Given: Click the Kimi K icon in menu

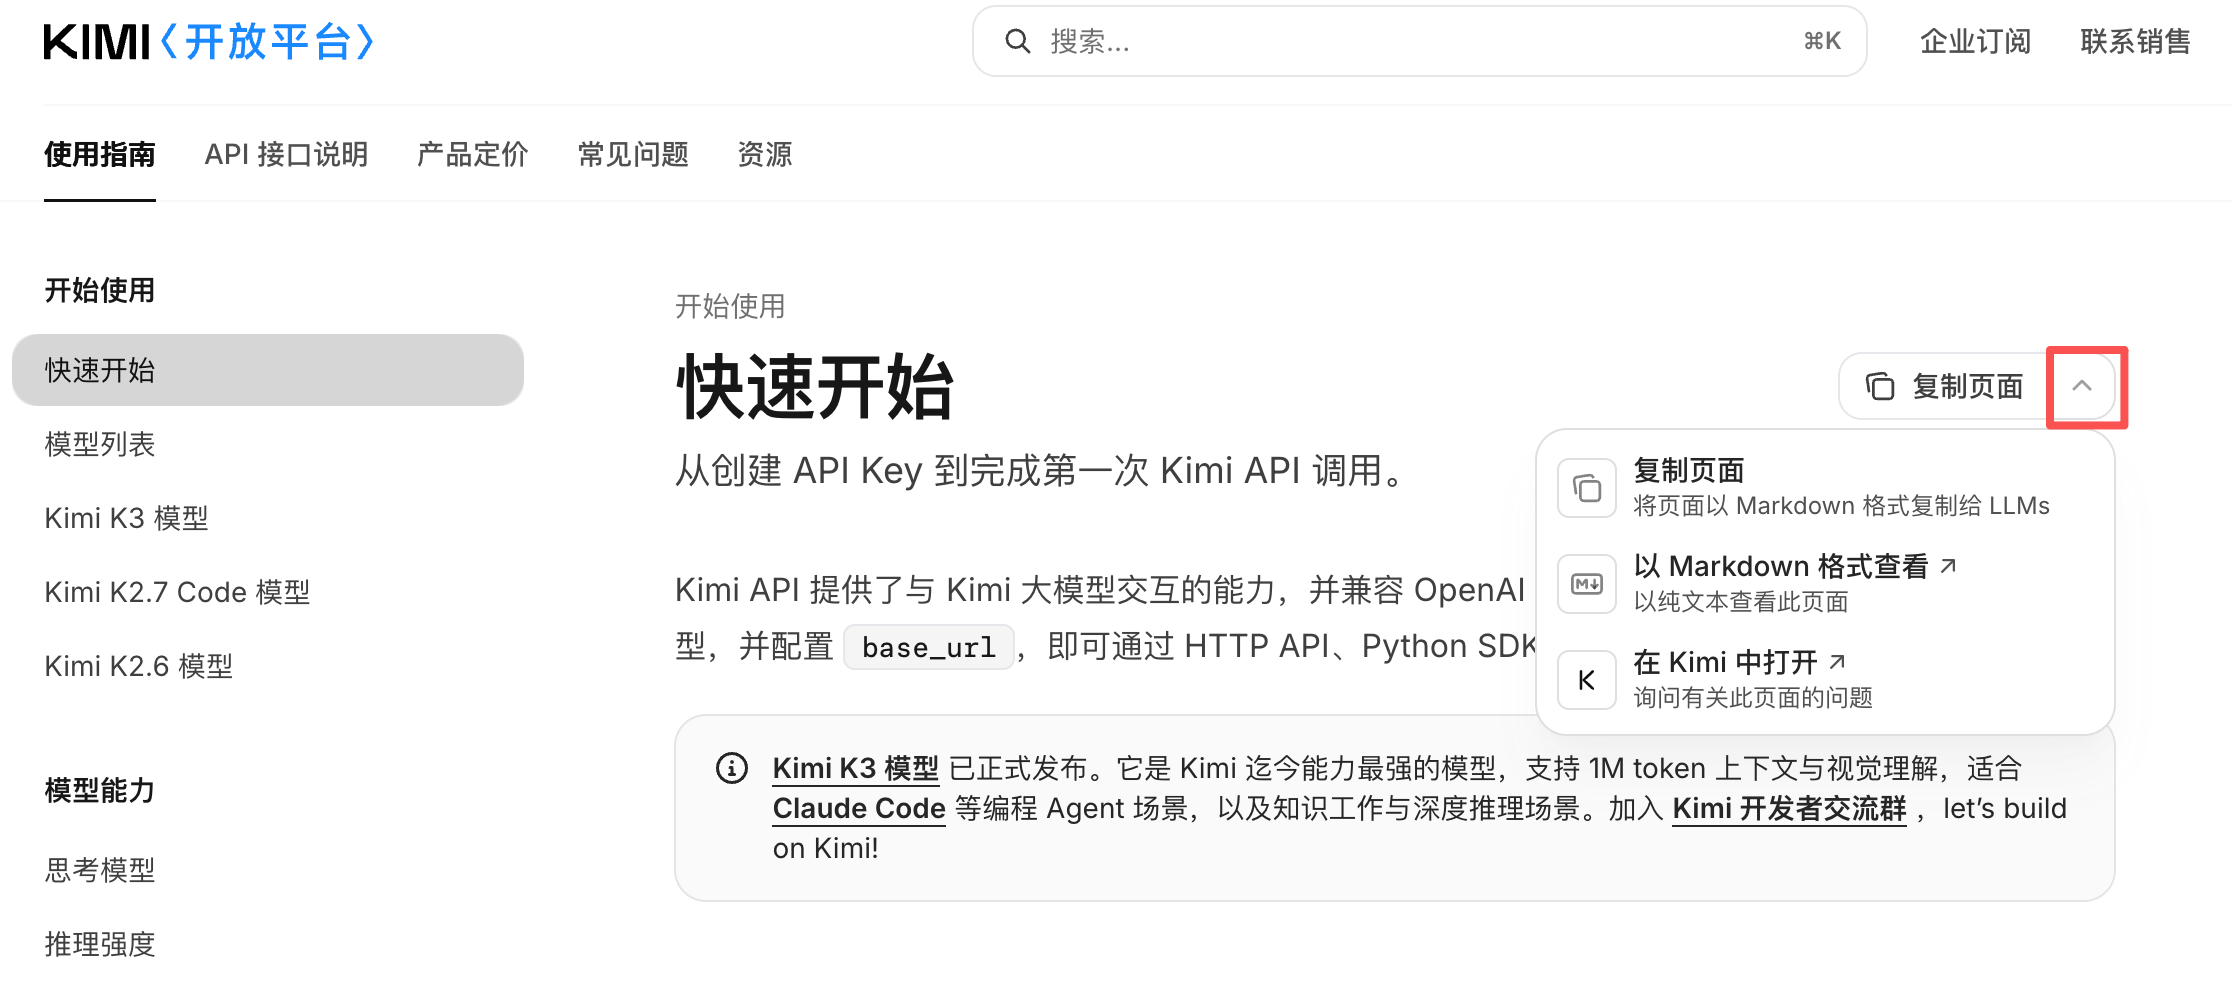Looking at the screenshot, I should tap(1587, 680).
